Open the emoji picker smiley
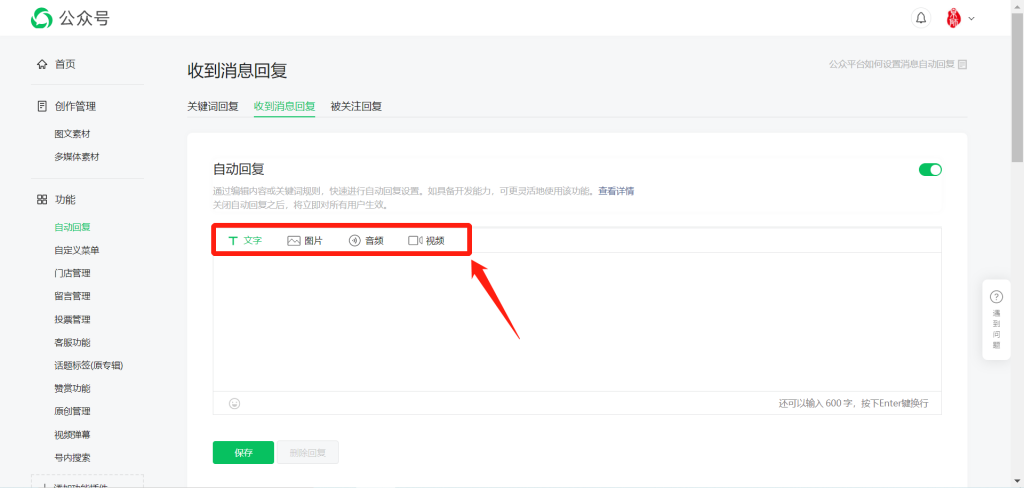The width and height of the screenshot is (1024, 488). point(234,403)
